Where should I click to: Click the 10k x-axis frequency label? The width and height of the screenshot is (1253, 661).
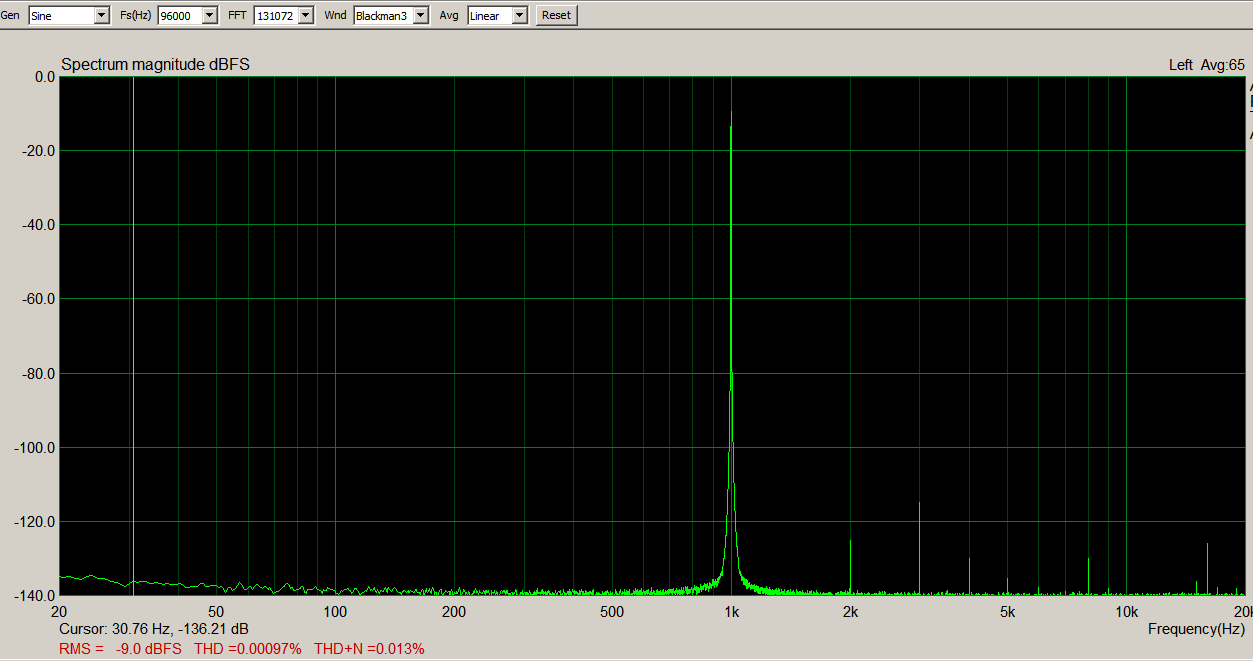1126,612
